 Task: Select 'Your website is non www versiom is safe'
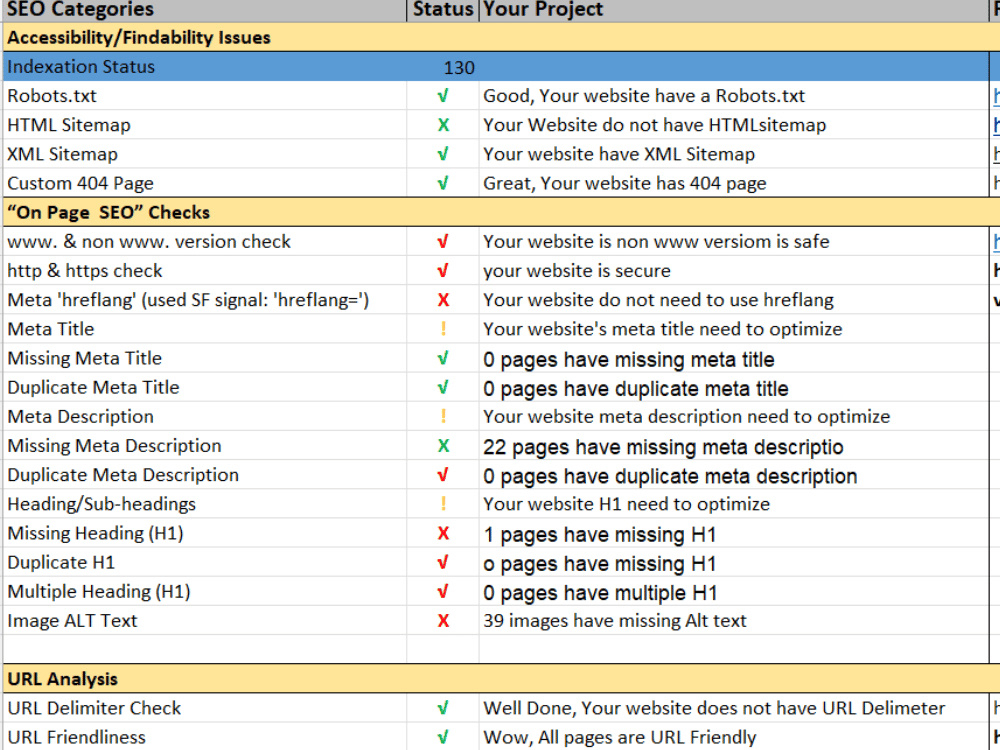click(733, 242)
